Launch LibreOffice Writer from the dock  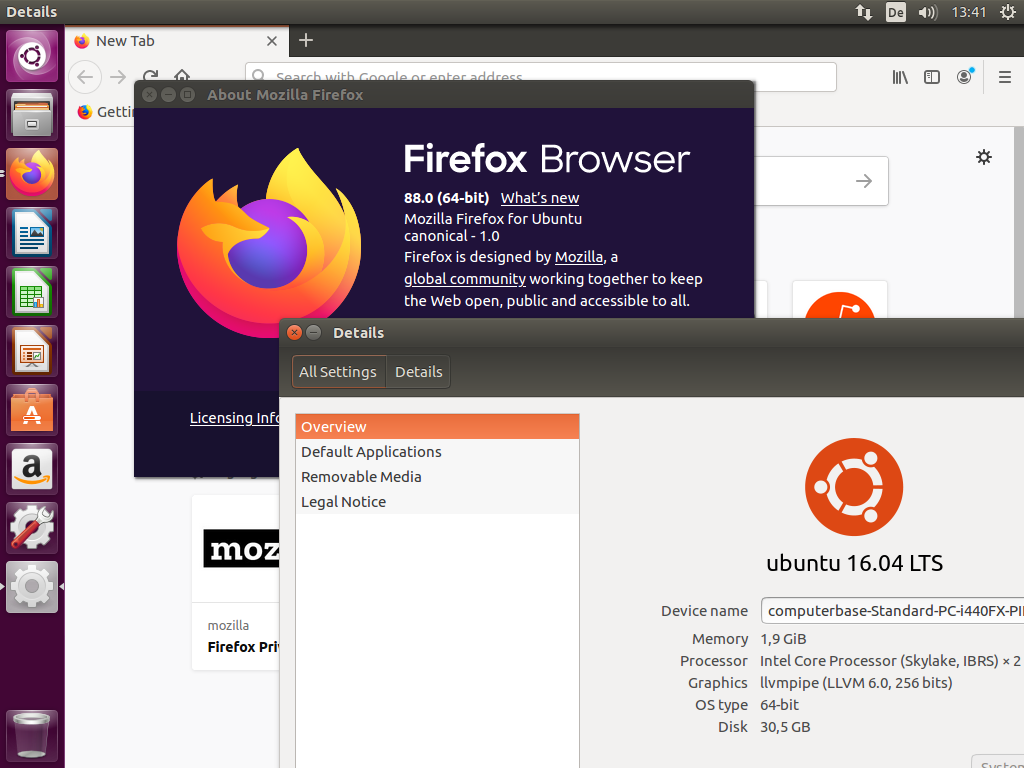(32, 233)
